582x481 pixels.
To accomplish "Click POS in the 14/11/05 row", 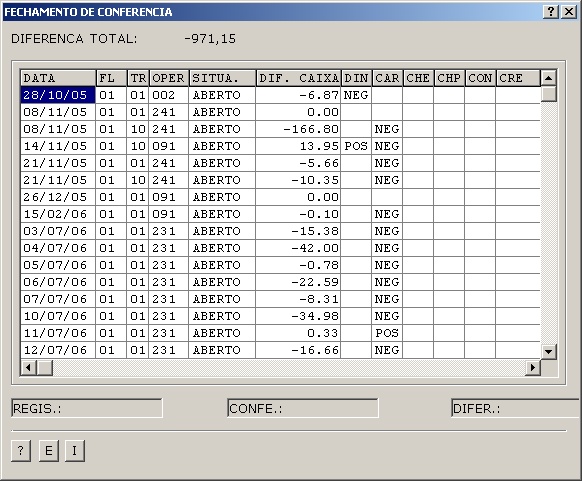I will (356, 146).
